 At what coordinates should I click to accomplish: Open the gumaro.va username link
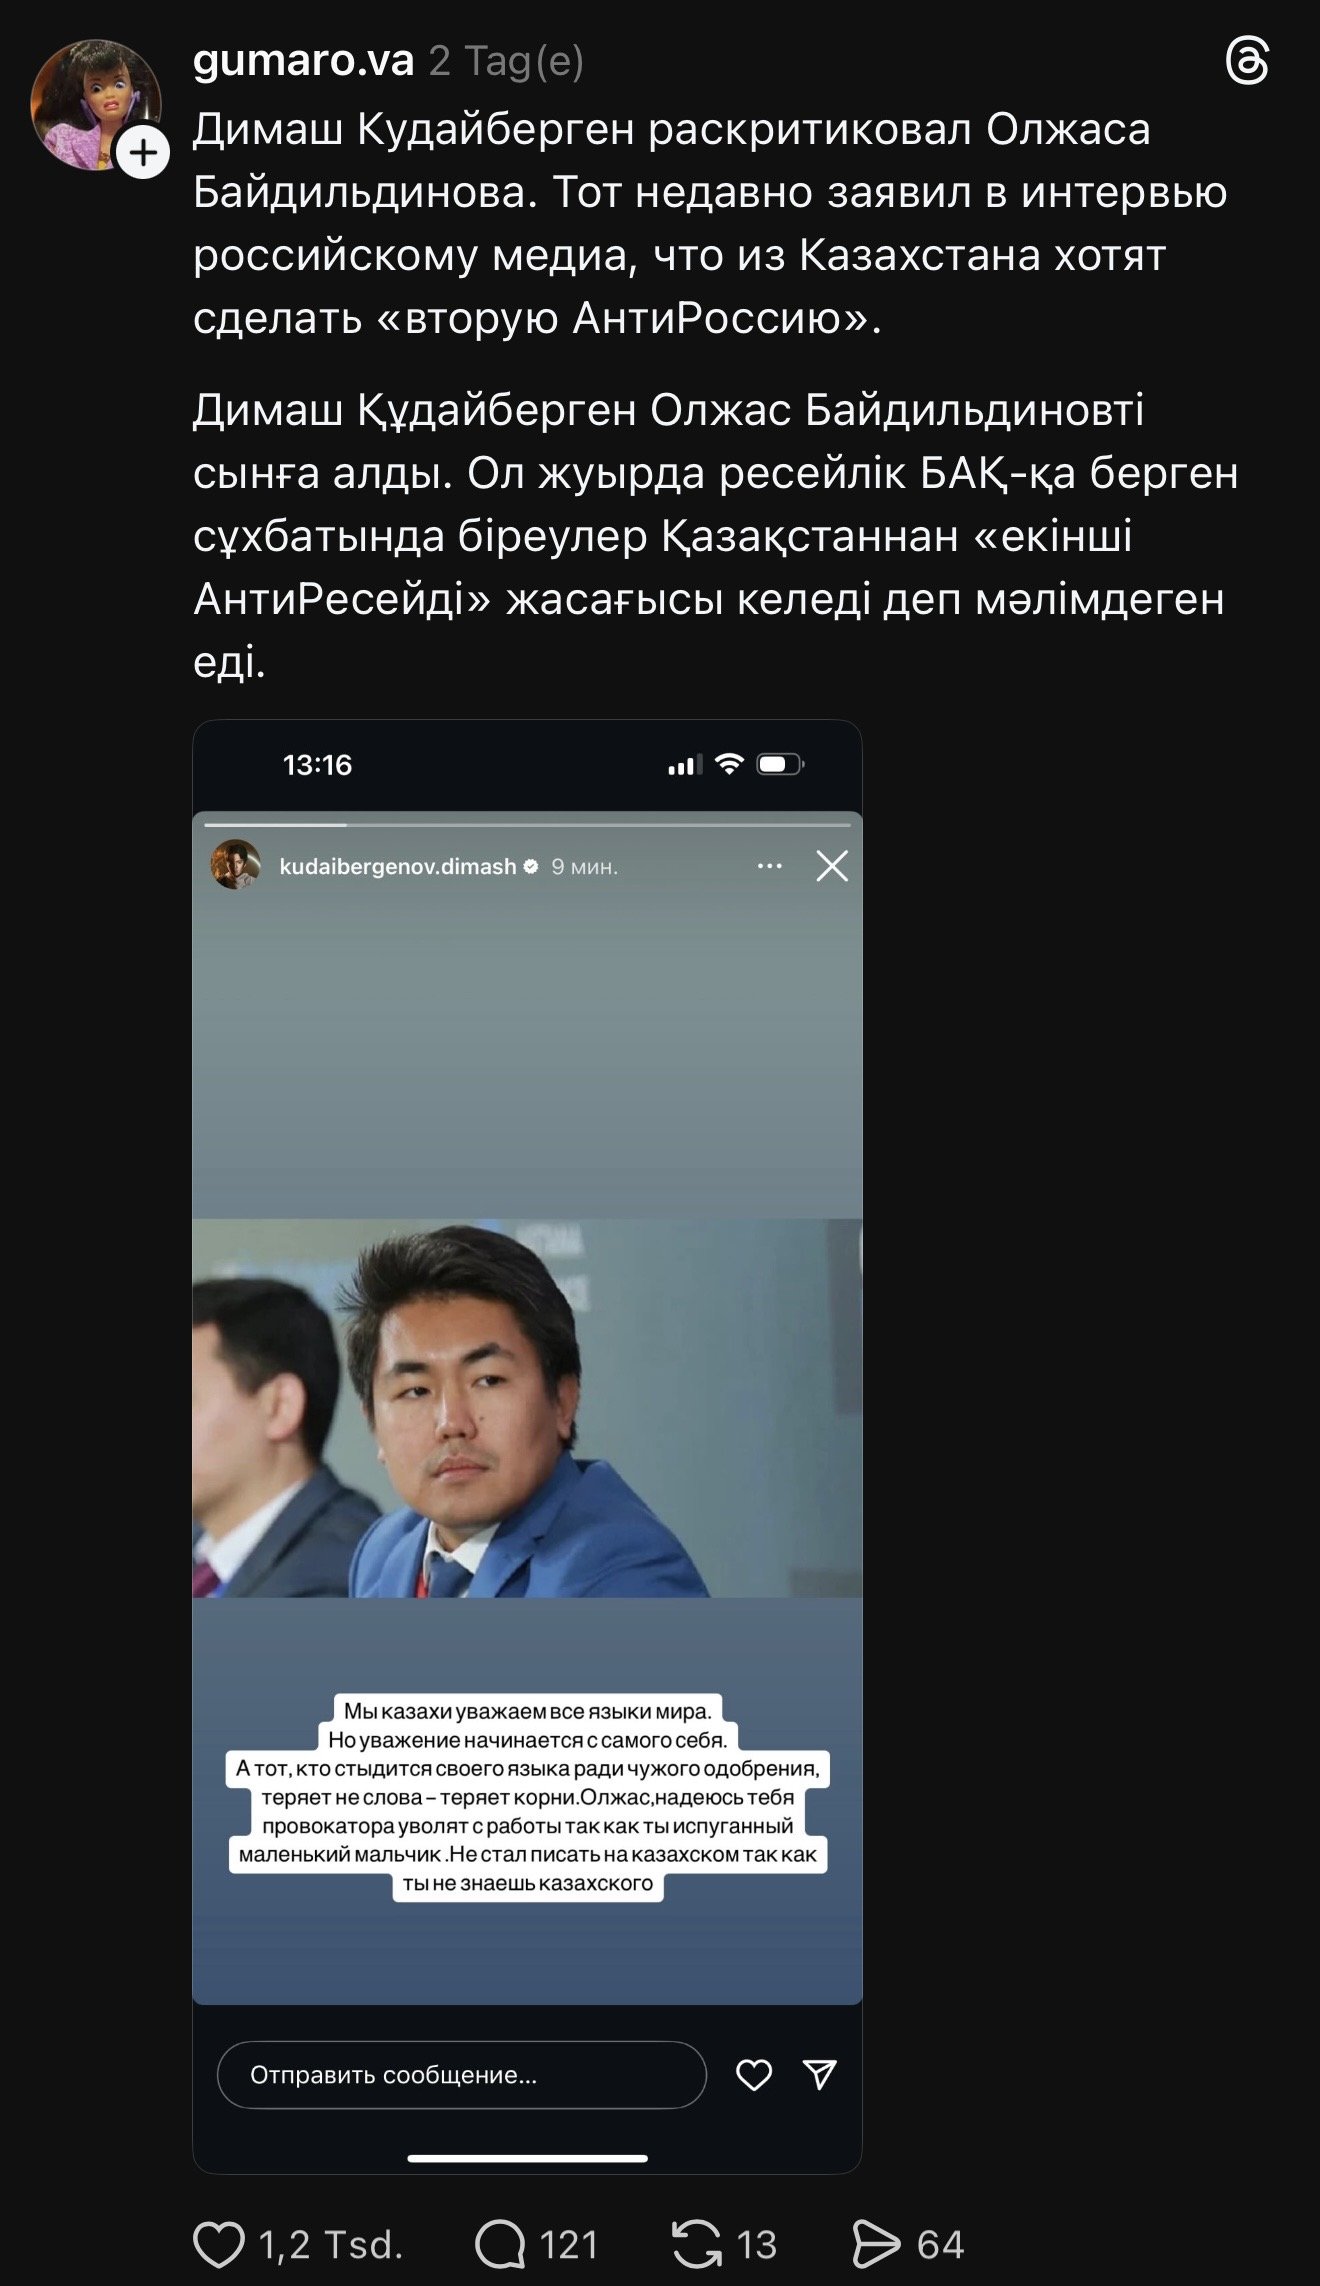(x=303, y=61)
